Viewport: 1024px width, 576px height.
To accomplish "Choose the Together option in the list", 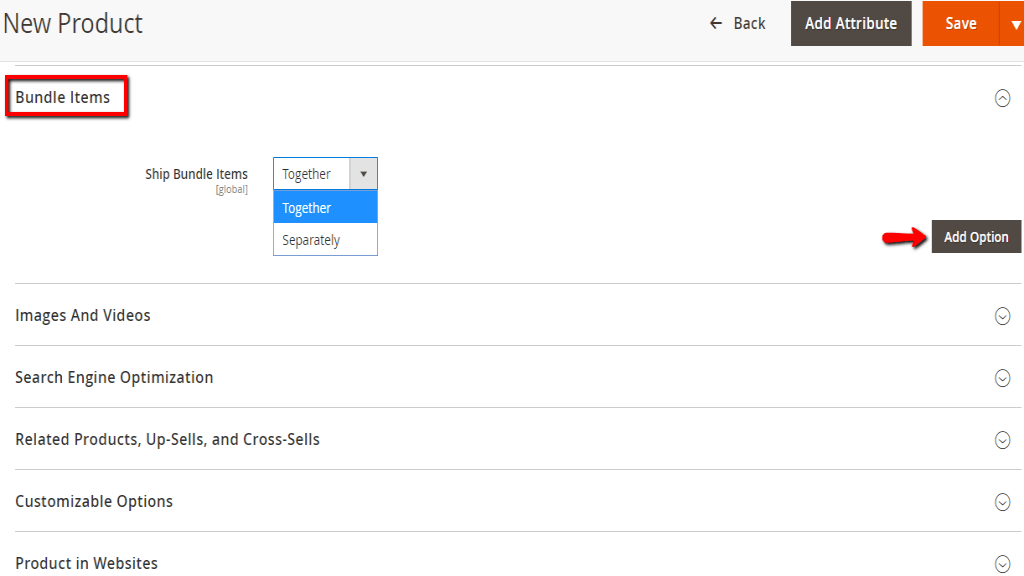I will 325,208.
